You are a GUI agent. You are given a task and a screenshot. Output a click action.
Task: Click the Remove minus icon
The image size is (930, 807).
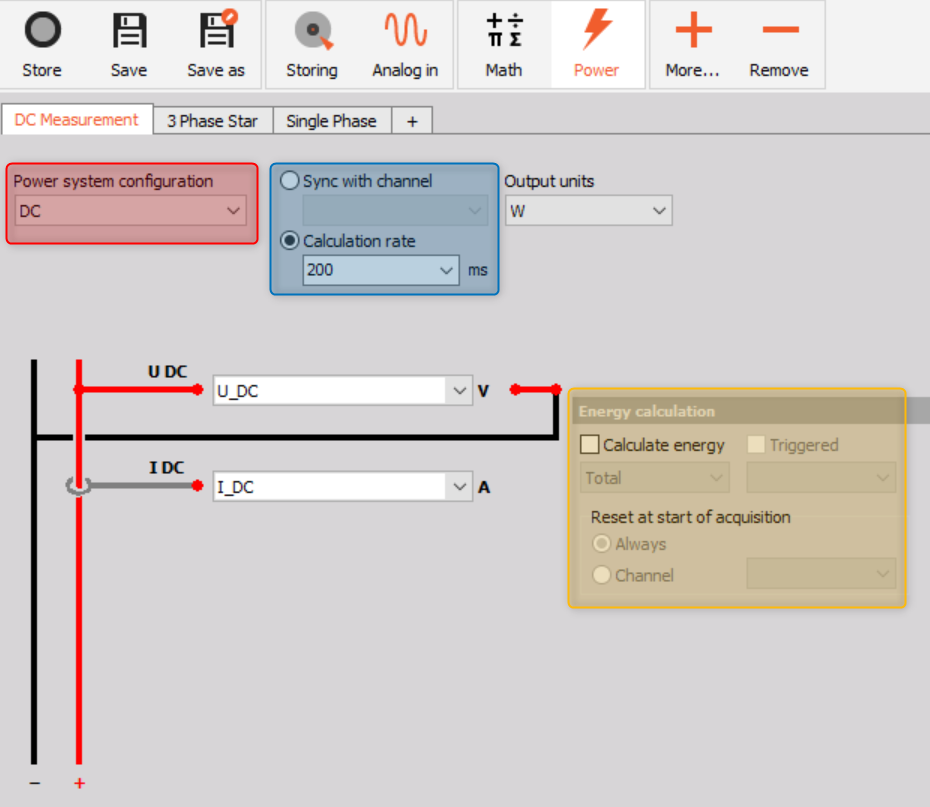780,30
